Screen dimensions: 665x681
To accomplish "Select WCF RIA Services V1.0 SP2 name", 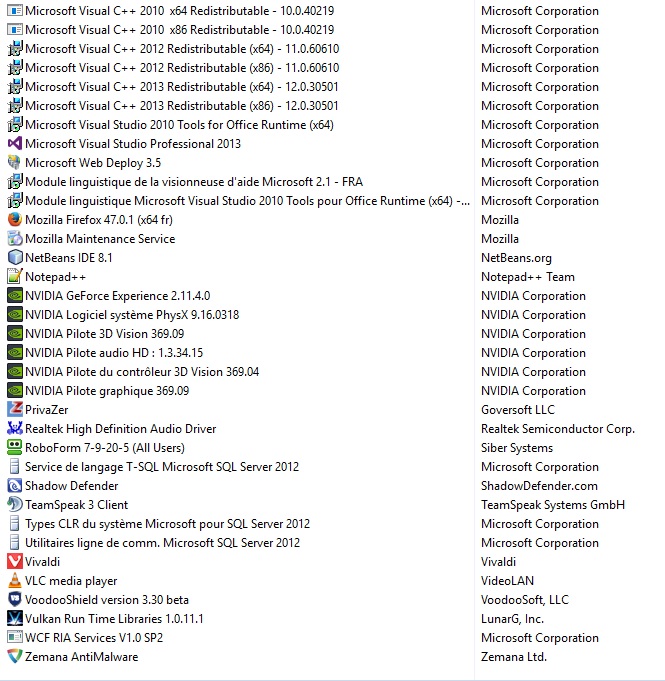I will click(x=94, y=638).
